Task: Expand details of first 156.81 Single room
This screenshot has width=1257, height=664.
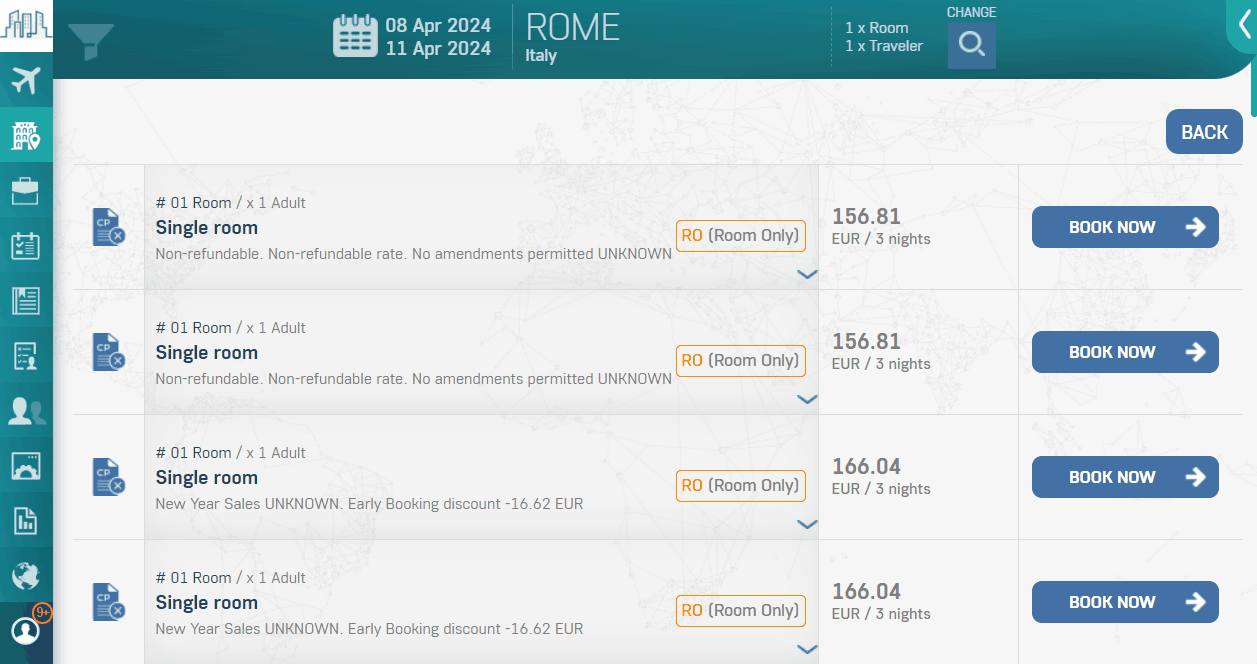Action: click(807, 275)
